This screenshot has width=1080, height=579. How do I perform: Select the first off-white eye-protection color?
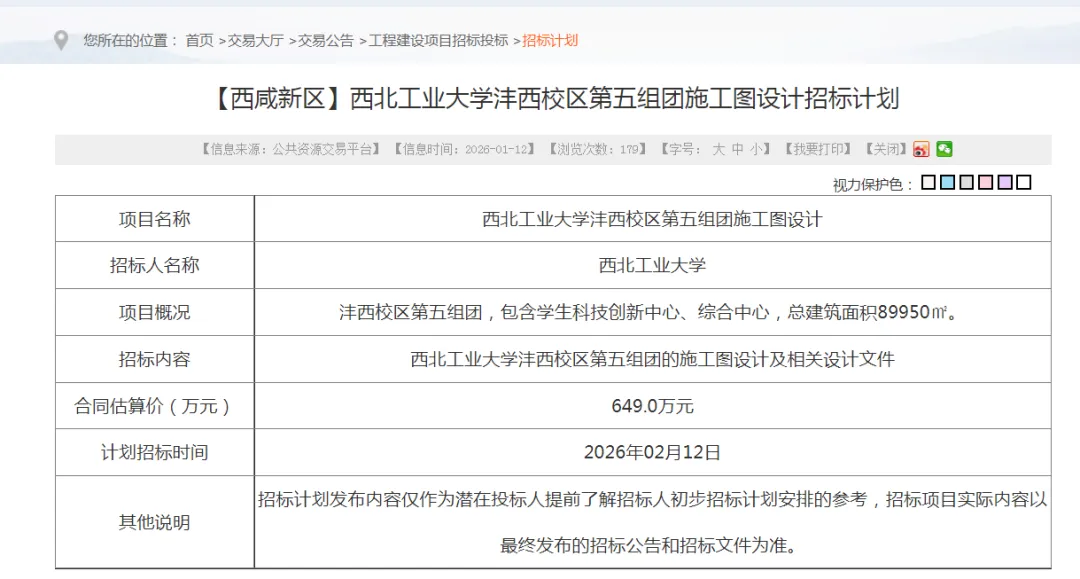pos(928,182)
